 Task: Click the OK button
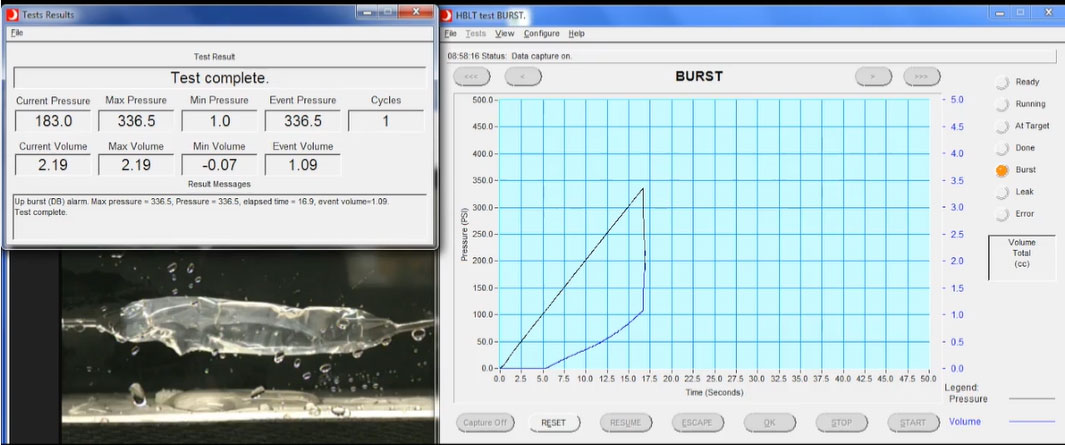(x=769, y=423)
